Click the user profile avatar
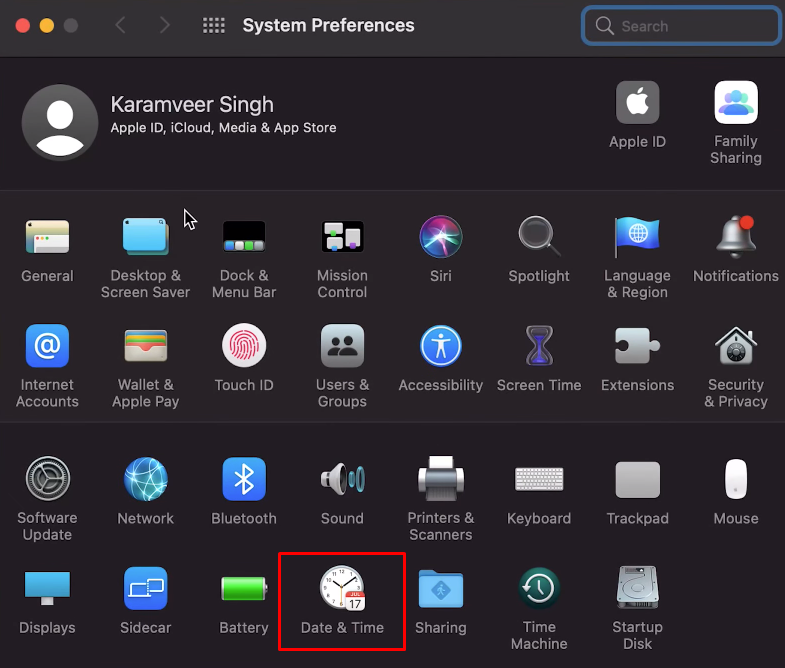Screen dimensions: 785x668 60,122
